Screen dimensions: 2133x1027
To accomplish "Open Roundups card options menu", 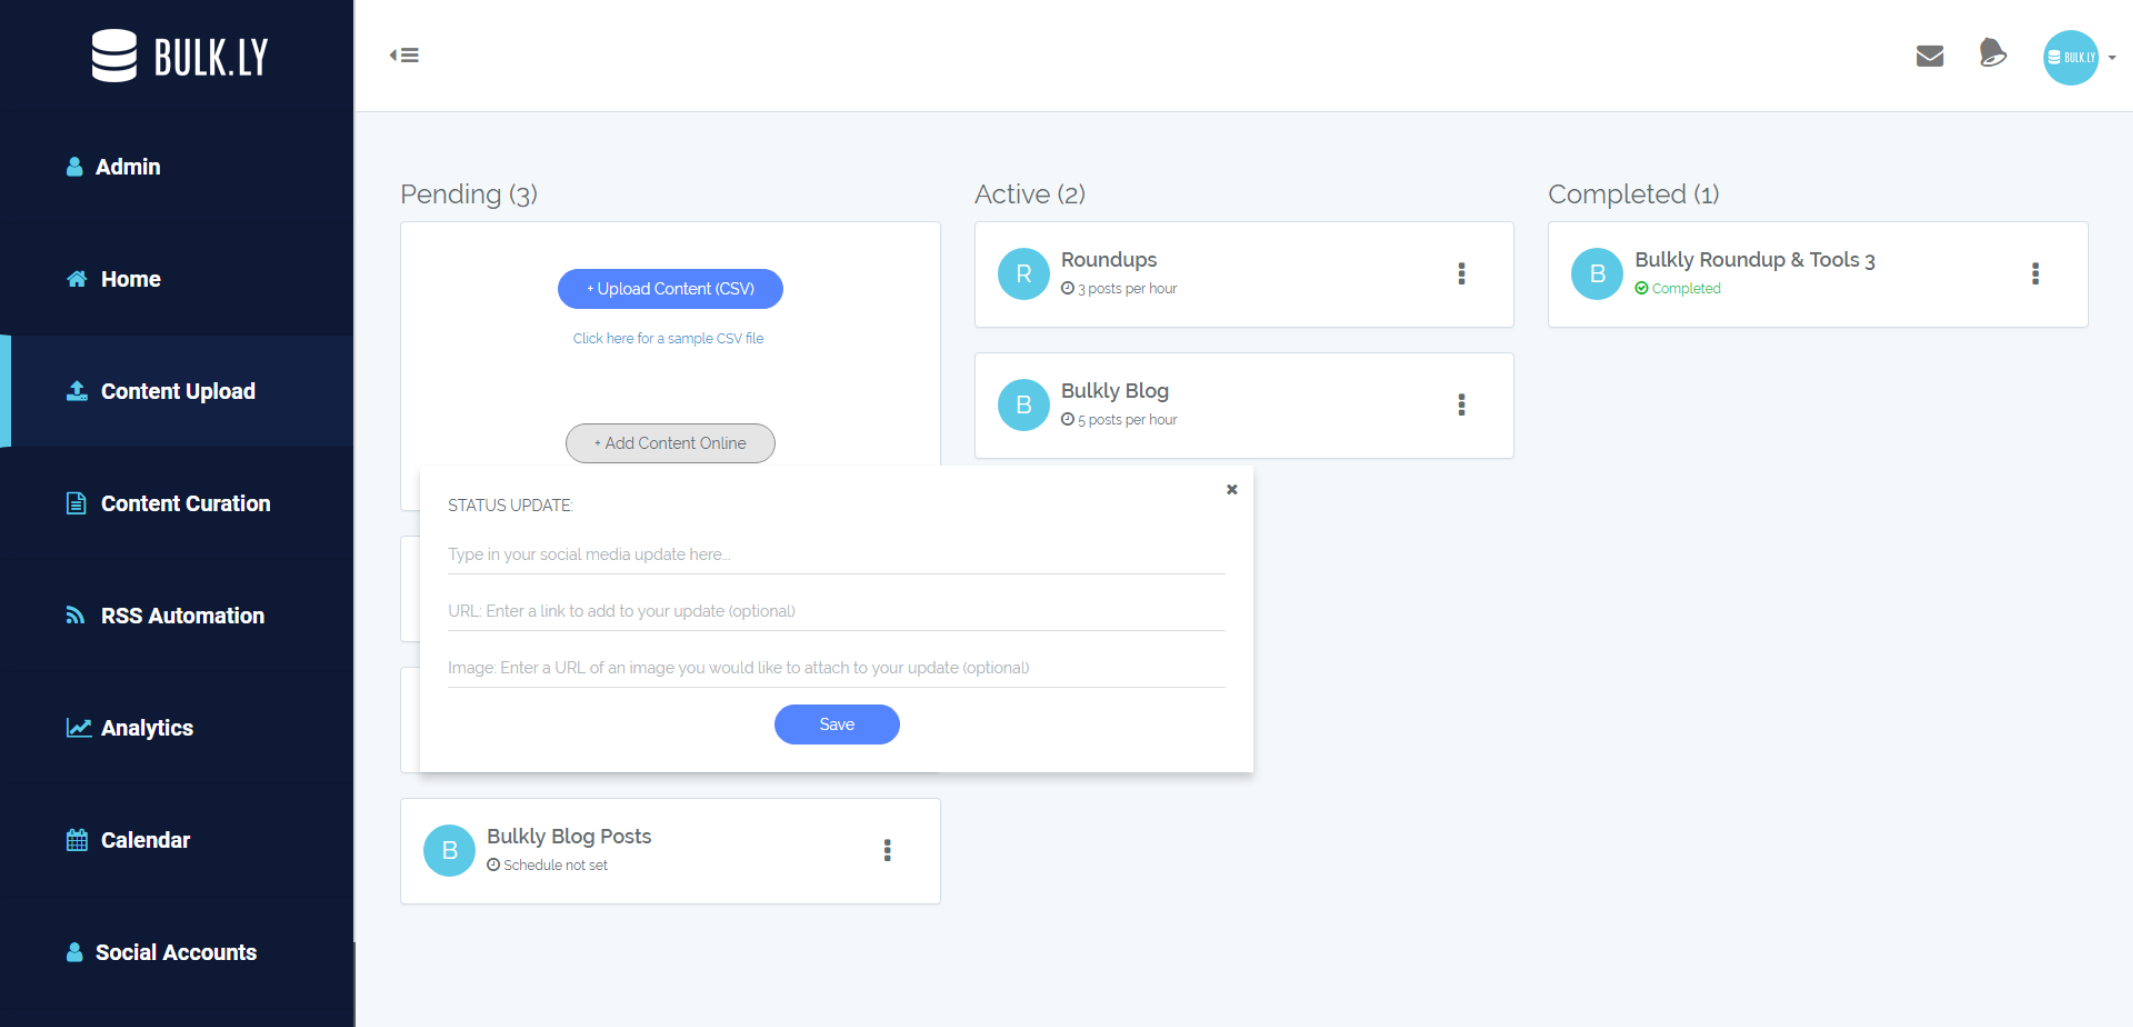I will click(x=1461, y=274).
